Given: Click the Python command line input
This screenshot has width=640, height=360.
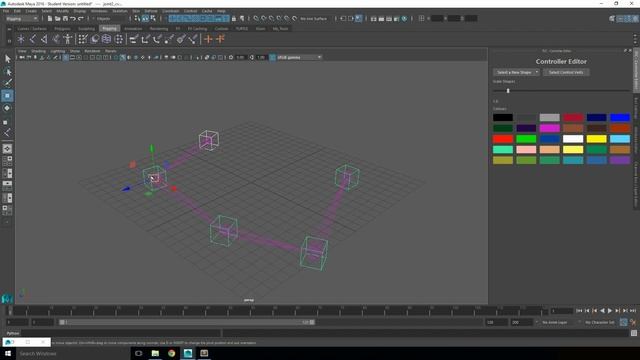Looking at the screenshot, I should pos(121,333).
